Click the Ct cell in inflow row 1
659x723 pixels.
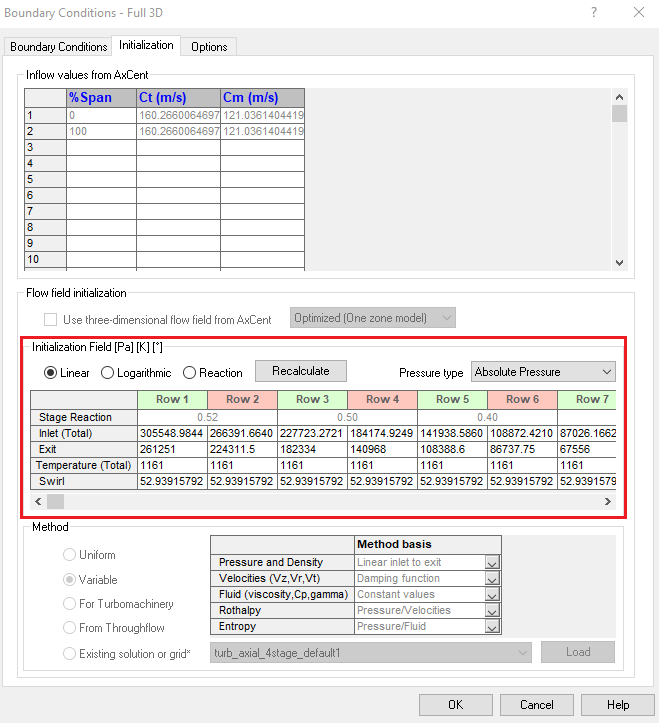coord(178,115)
